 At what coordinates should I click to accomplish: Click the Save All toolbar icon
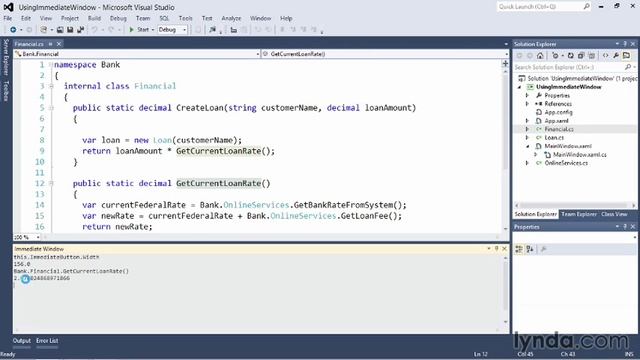80,30
